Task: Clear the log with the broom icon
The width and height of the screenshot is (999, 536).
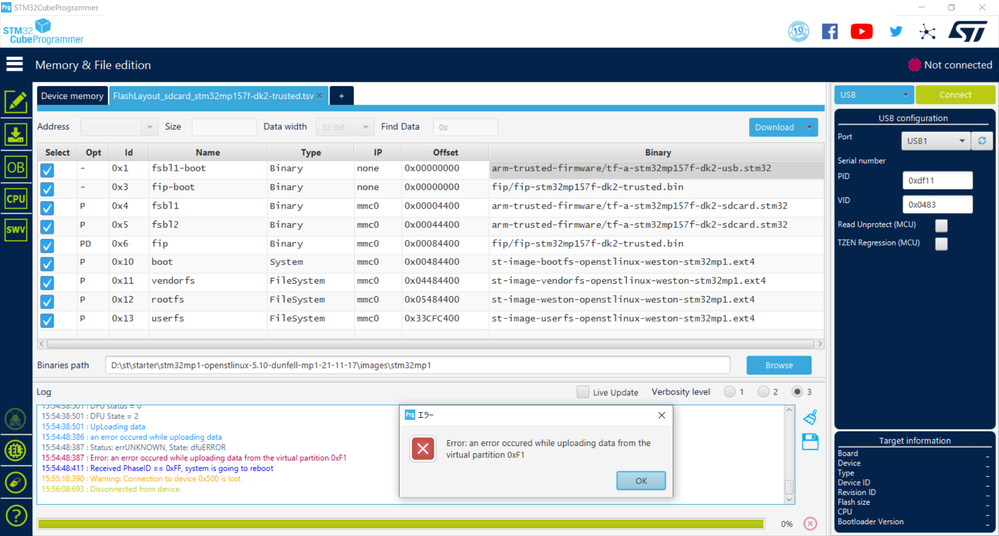Action: pos(810,417)
